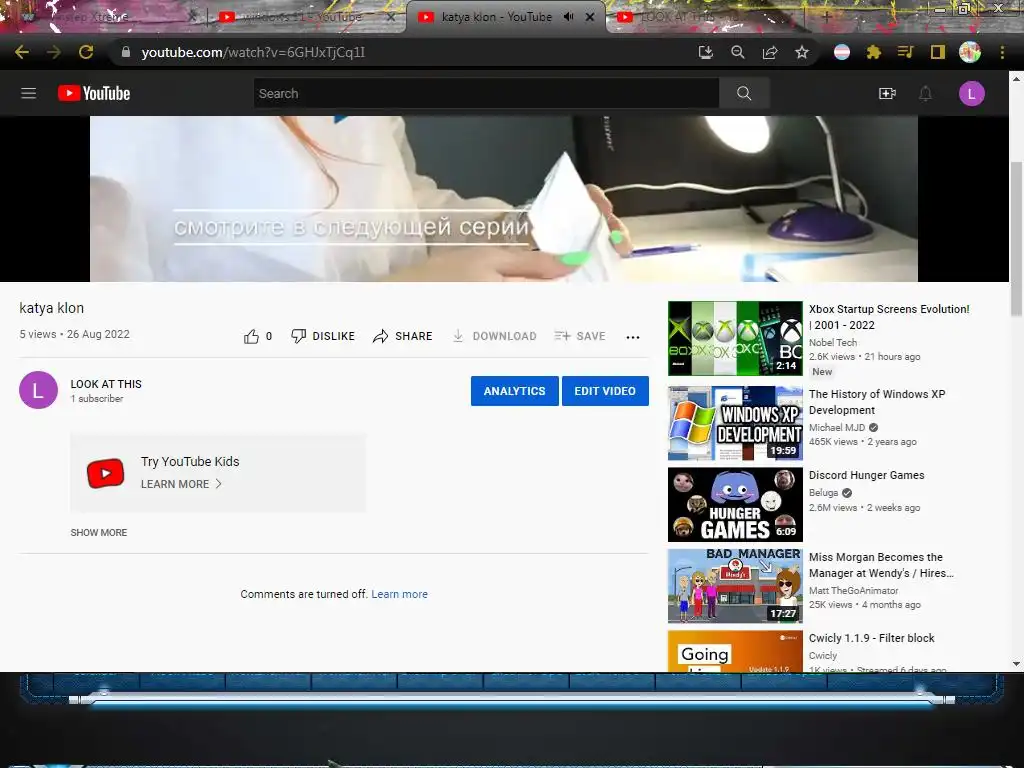Open Discord Hunger Games thumbnail
Viewport: 1024px width, 768px height.
[735, 504]
